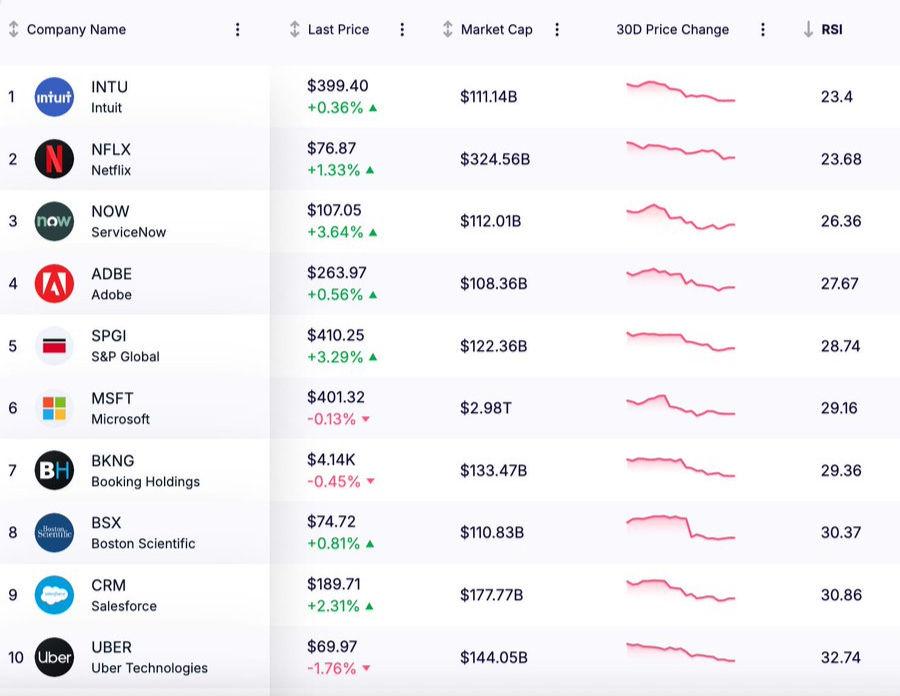This screenshot has height=696, width=900.
Task: Open the NFLX ticker link
Action: tap(111, 150)
